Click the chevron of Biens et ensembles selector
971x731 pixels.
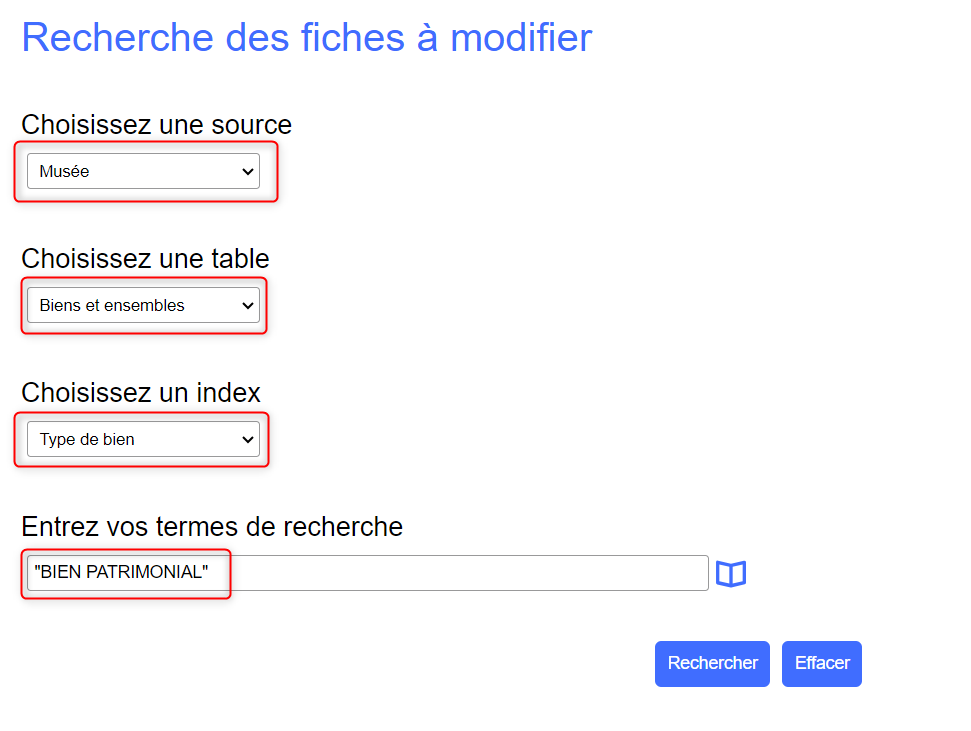(x=248, y=305)
